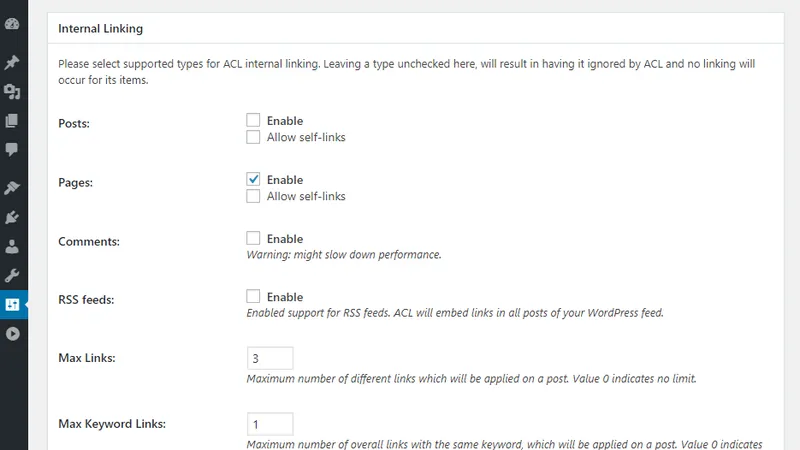Open the Posts pushpin sidebar icon
The image size is (800, 450).
point(12,62)
